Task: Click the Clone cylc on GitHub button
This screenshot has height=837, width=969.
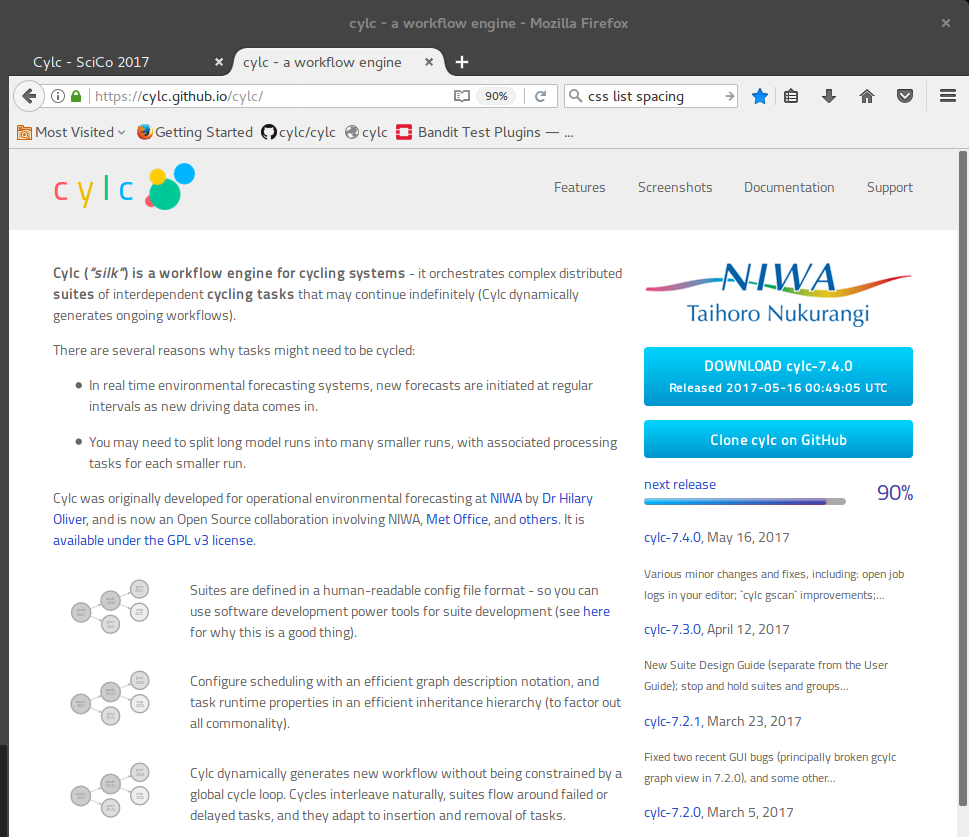Action: [778, 440]
